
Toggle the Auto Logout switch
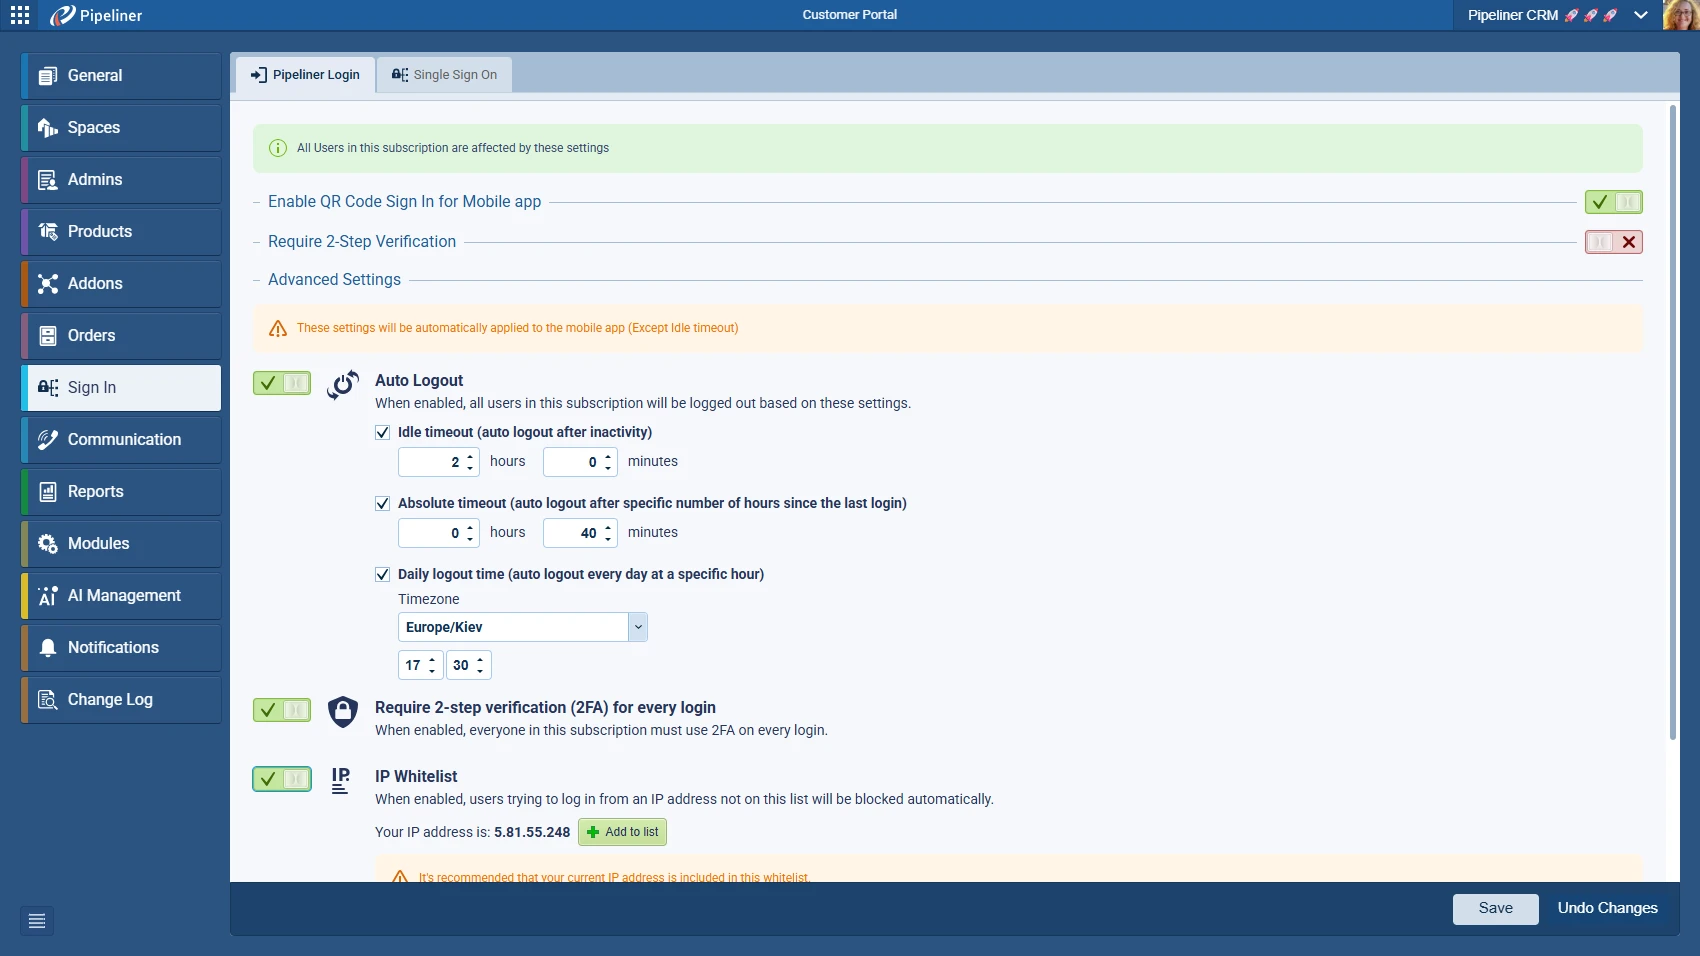click(282, 383)
